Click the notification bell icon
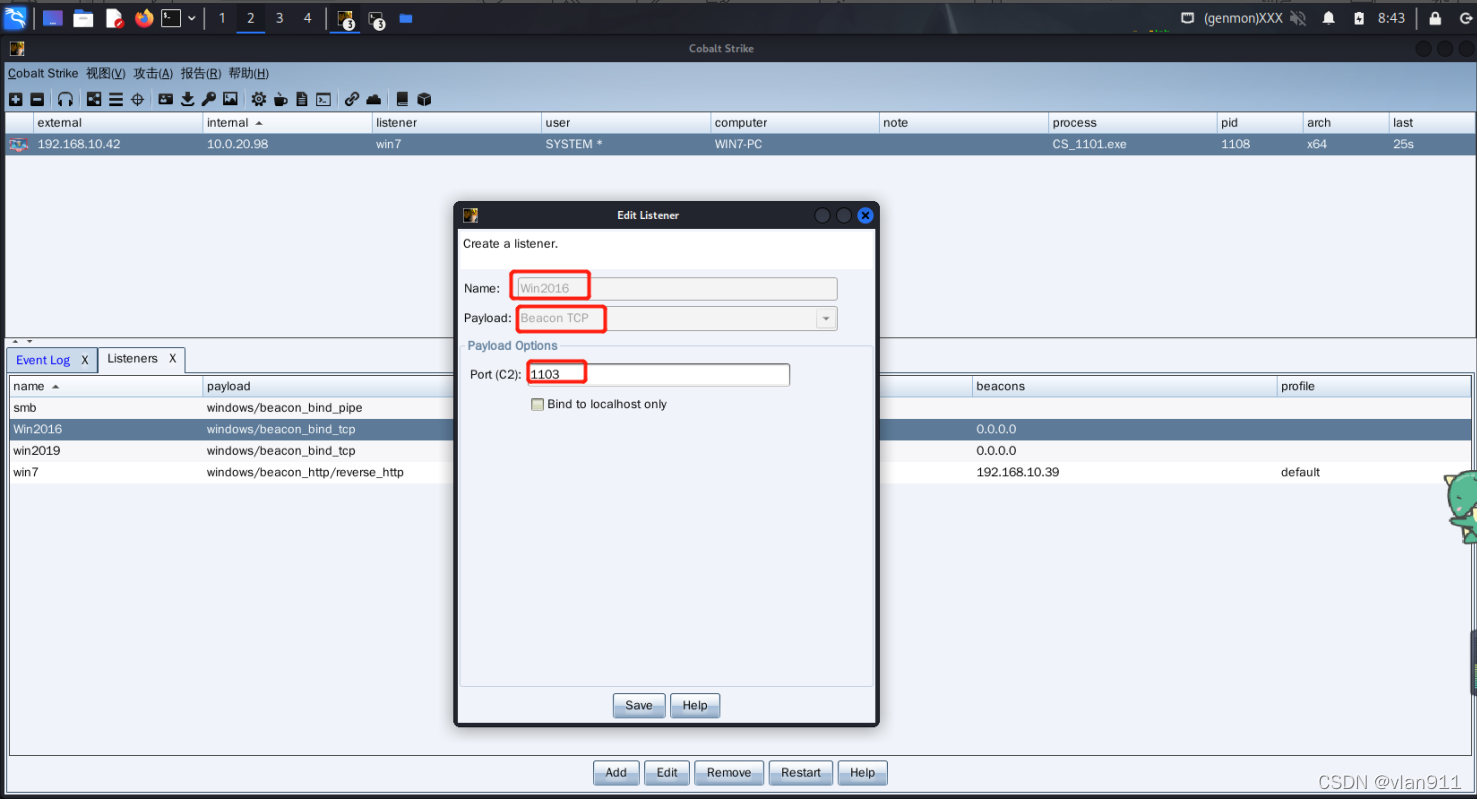Screen dimensions: 1477x799 point(1329,18)
